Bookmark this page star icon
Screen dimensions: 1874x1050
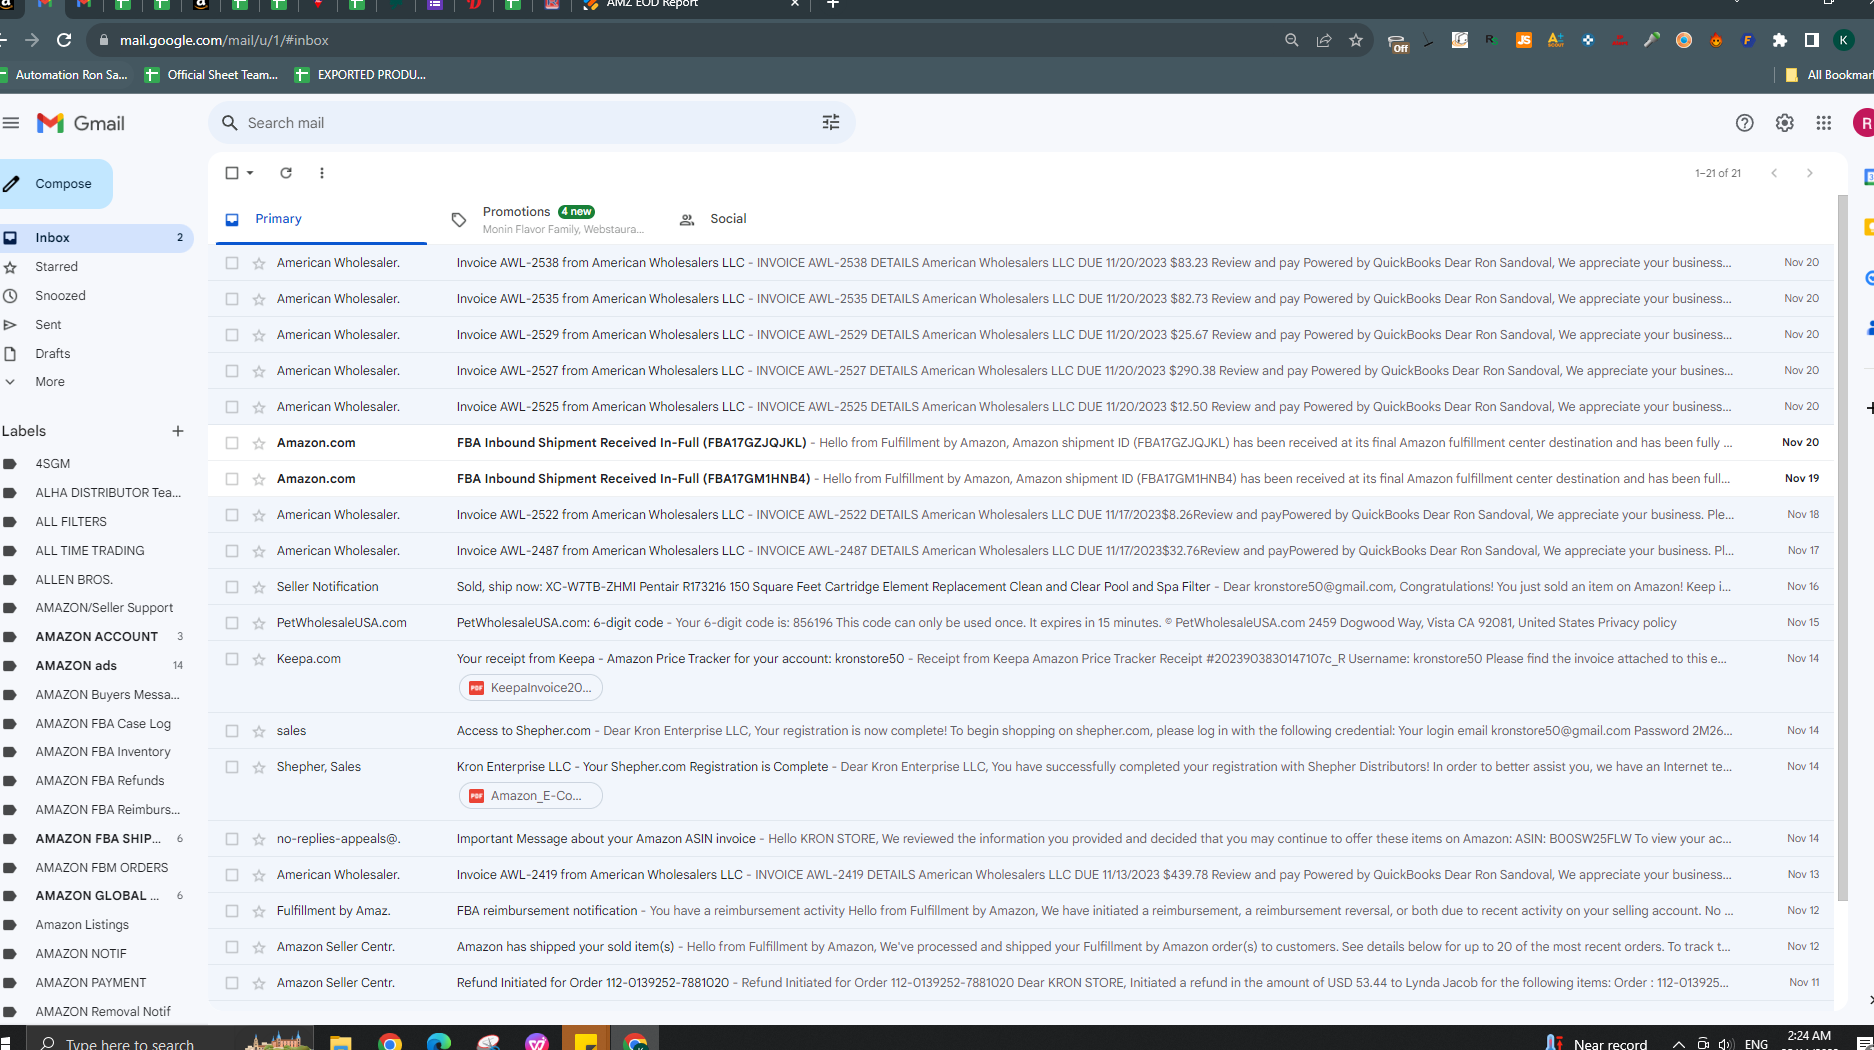1356,40
